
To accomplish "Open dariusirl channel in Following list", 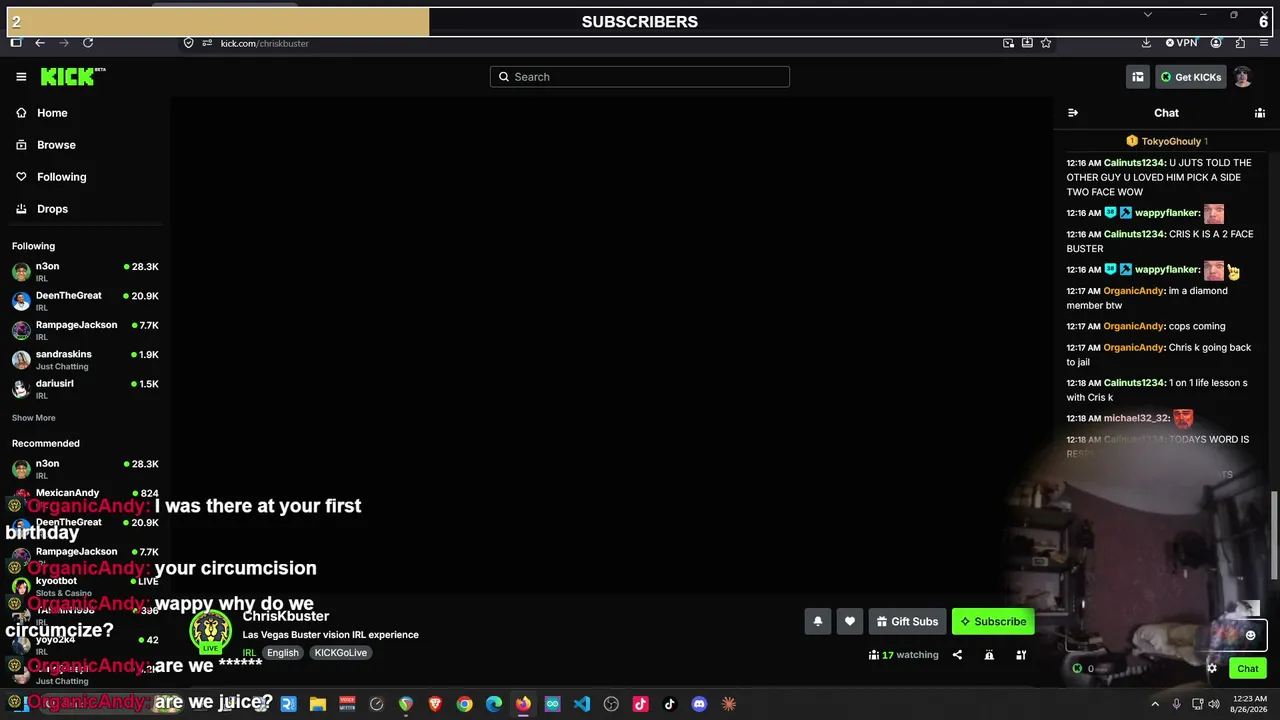I will click(x=85, y=388).
